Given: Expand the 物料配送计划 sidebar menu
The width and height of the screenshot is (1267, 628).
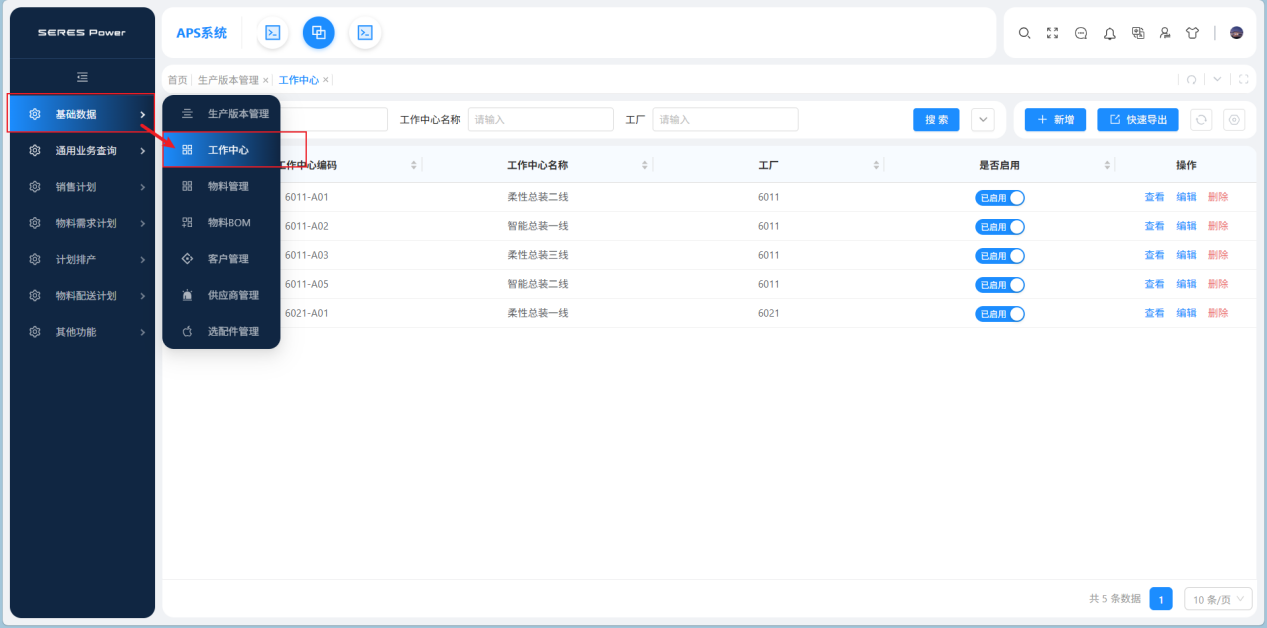Looking at the screenshot, I should [x=82, y=296].
